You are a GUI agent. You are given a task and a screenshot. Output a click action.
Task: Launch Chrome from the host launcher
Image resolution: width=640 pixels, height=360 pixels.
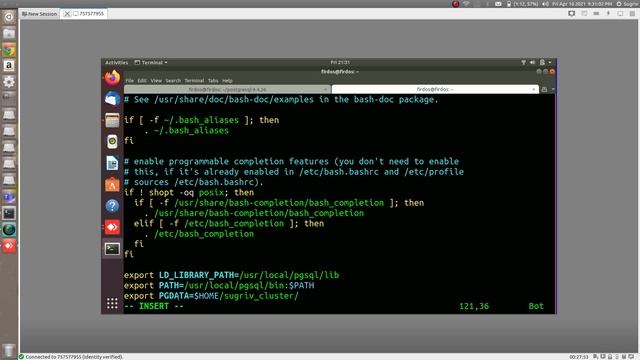tap(9, 50)
